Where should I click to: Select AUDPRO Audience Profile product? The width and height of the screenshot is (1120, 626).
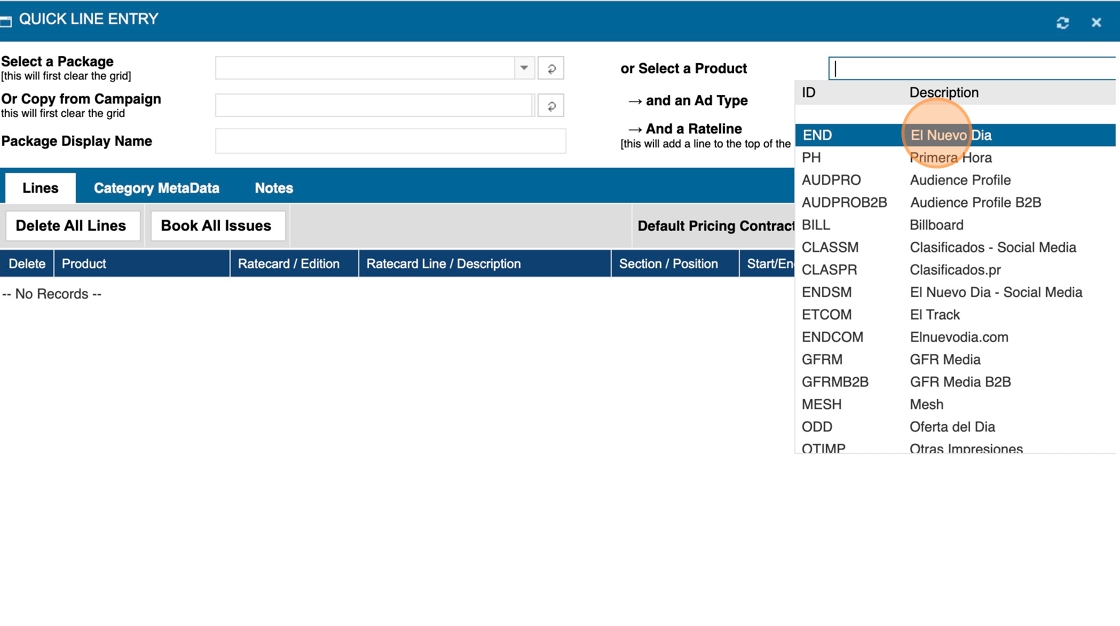pos(955,180)
